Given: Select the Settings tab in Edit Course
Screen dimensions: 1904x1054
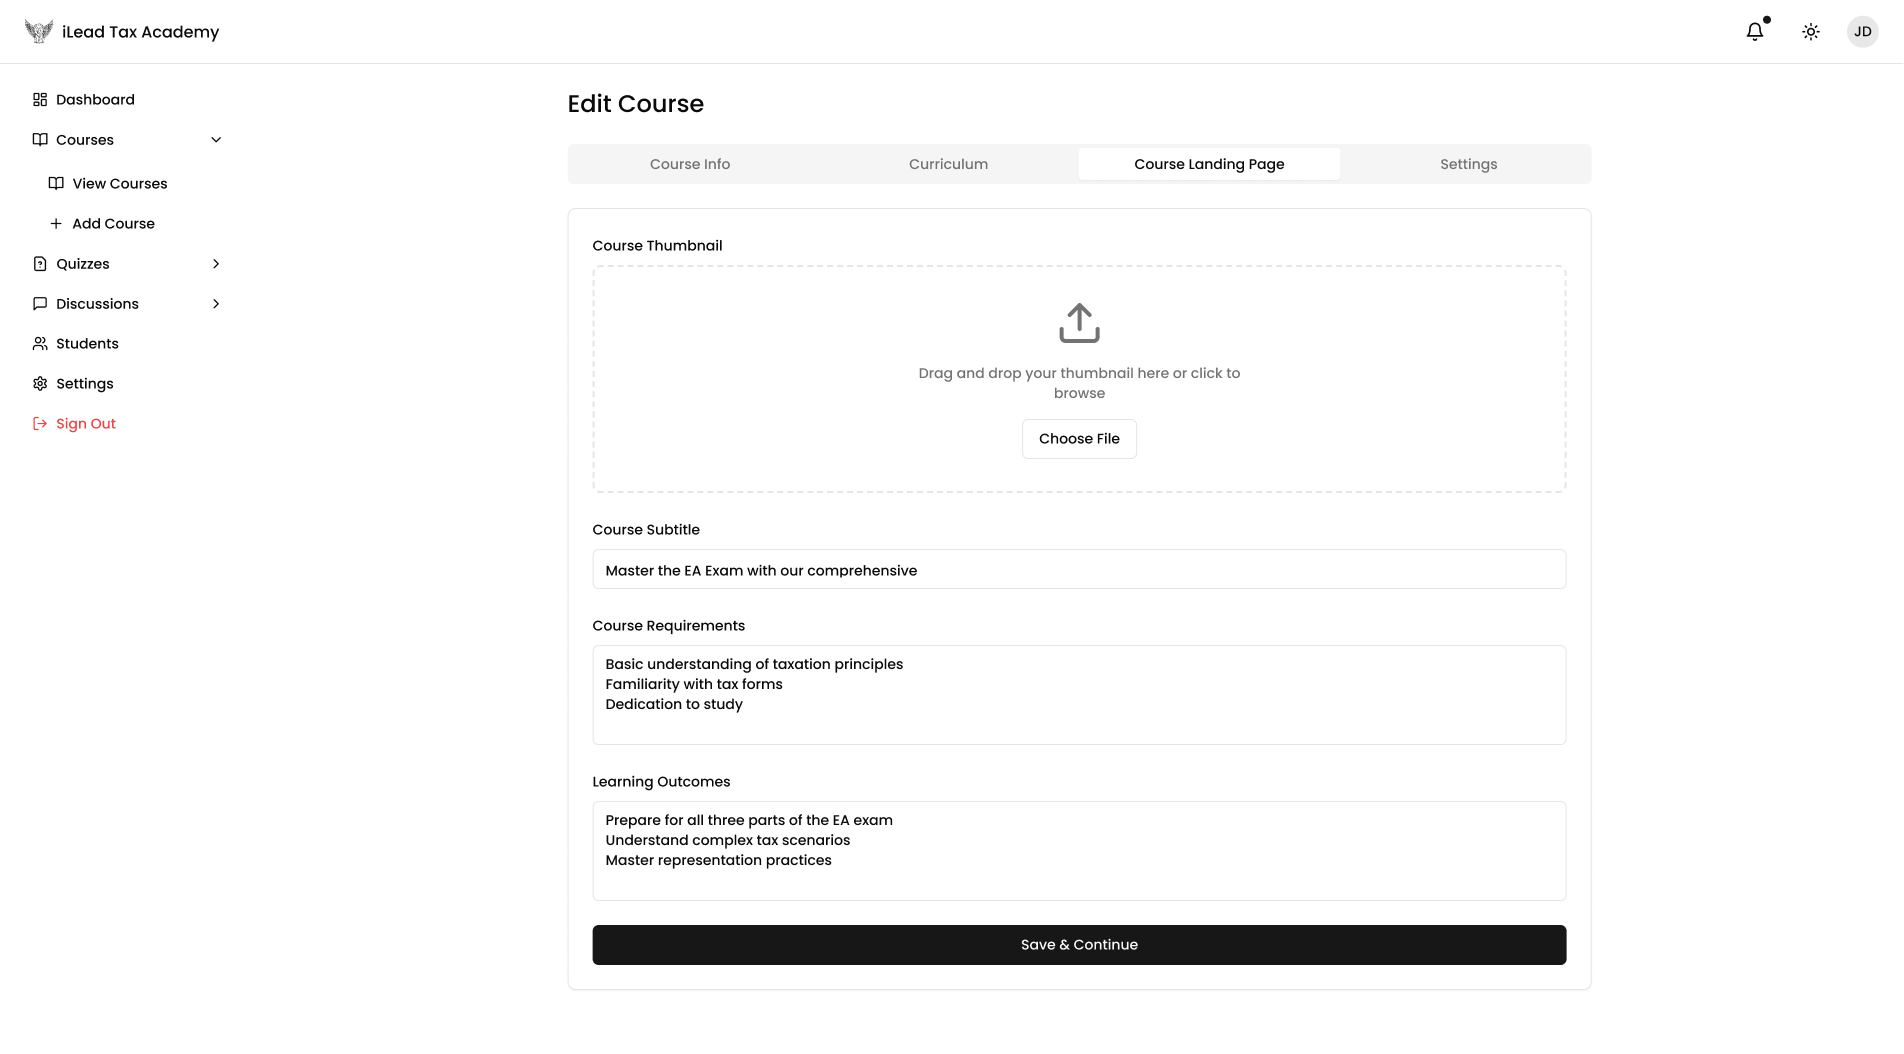Looking at the screenshot, I should click(x=1468, y=164).
